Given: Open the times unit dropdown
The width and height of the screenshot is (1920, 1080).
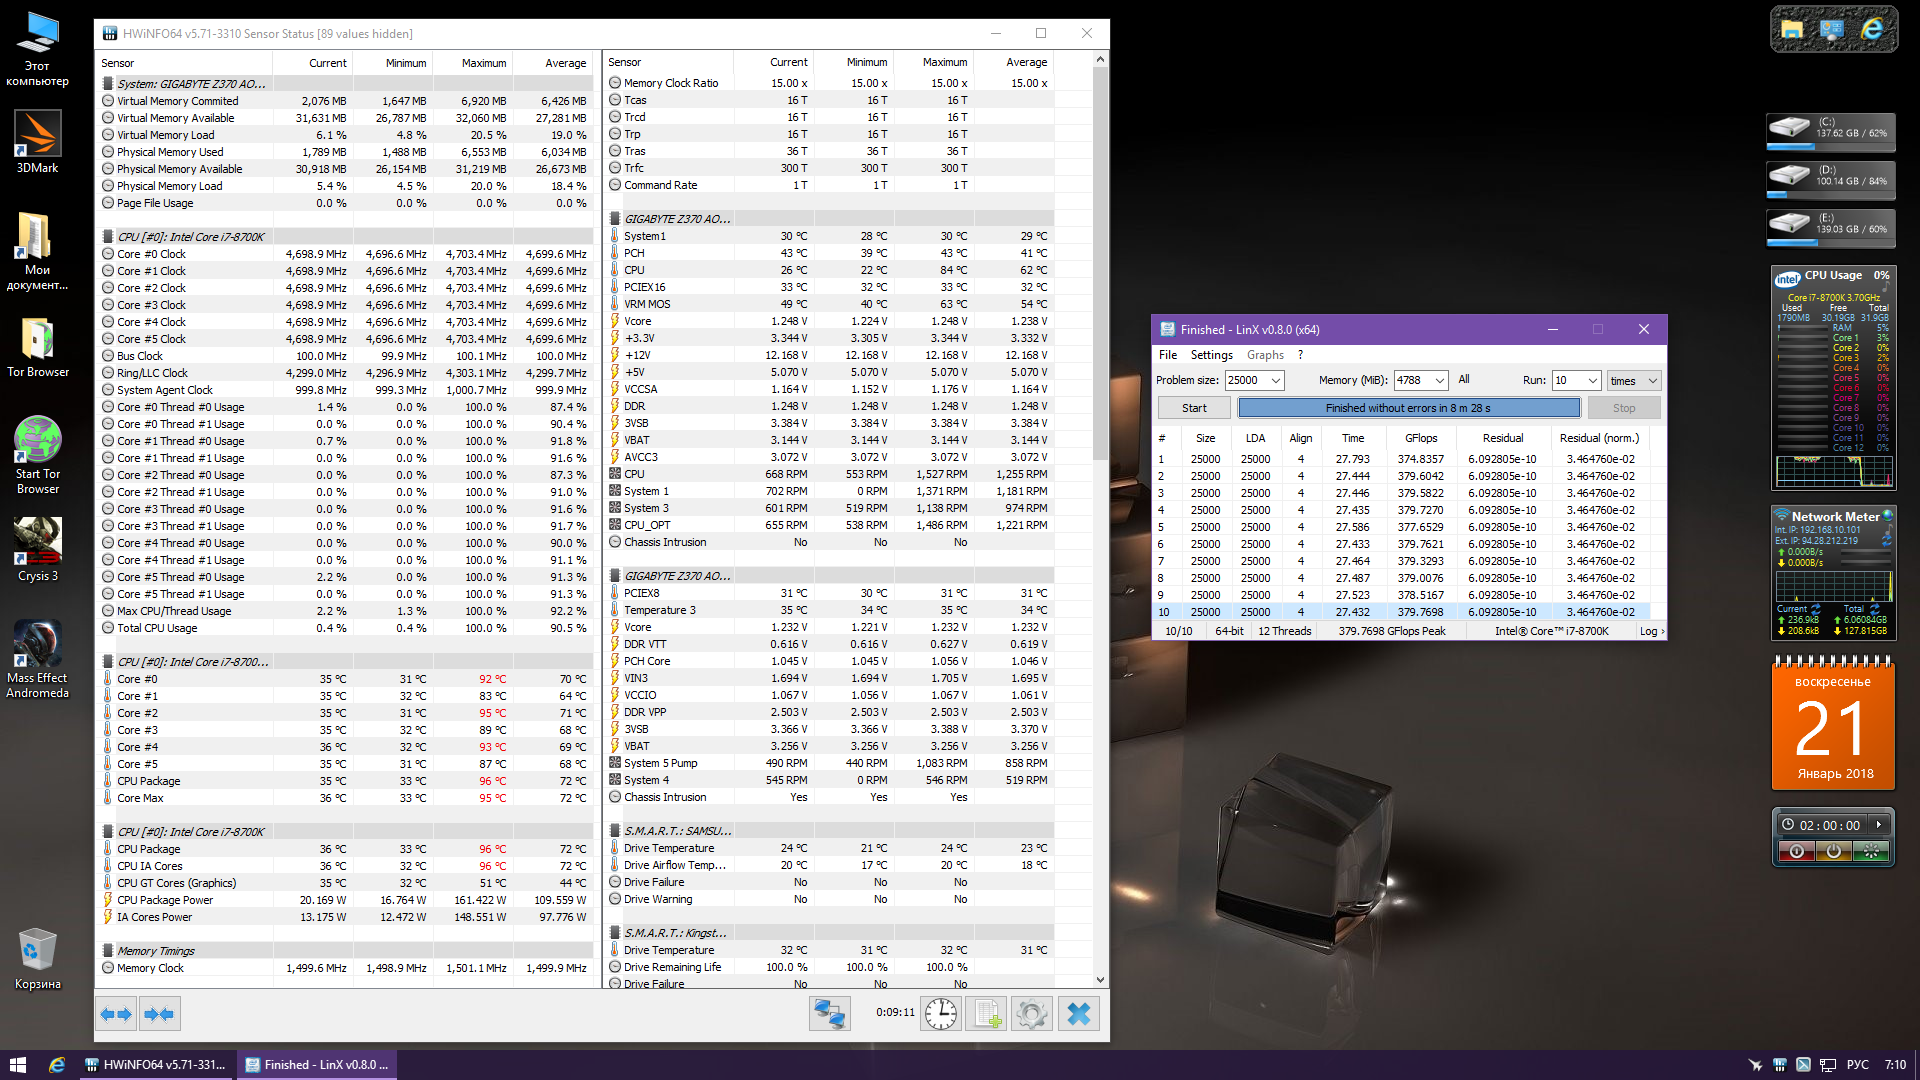Looking at the screenshot, I should pyautogui.click(x=1652, y=380).
